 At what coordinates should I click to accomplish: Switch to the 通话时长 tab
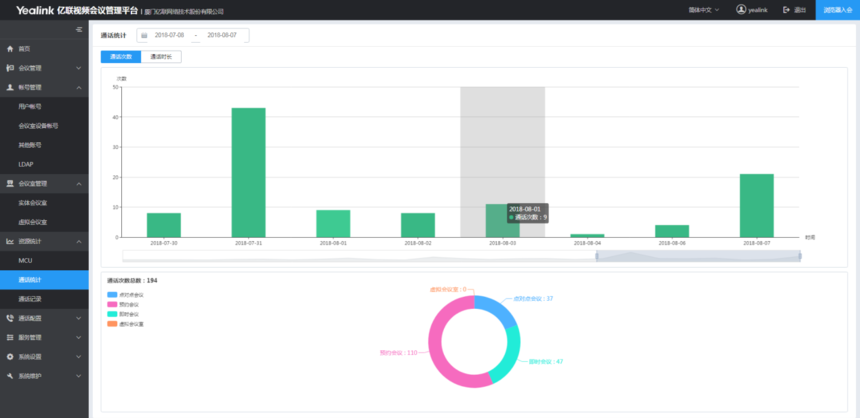click(x=161, y=57)
